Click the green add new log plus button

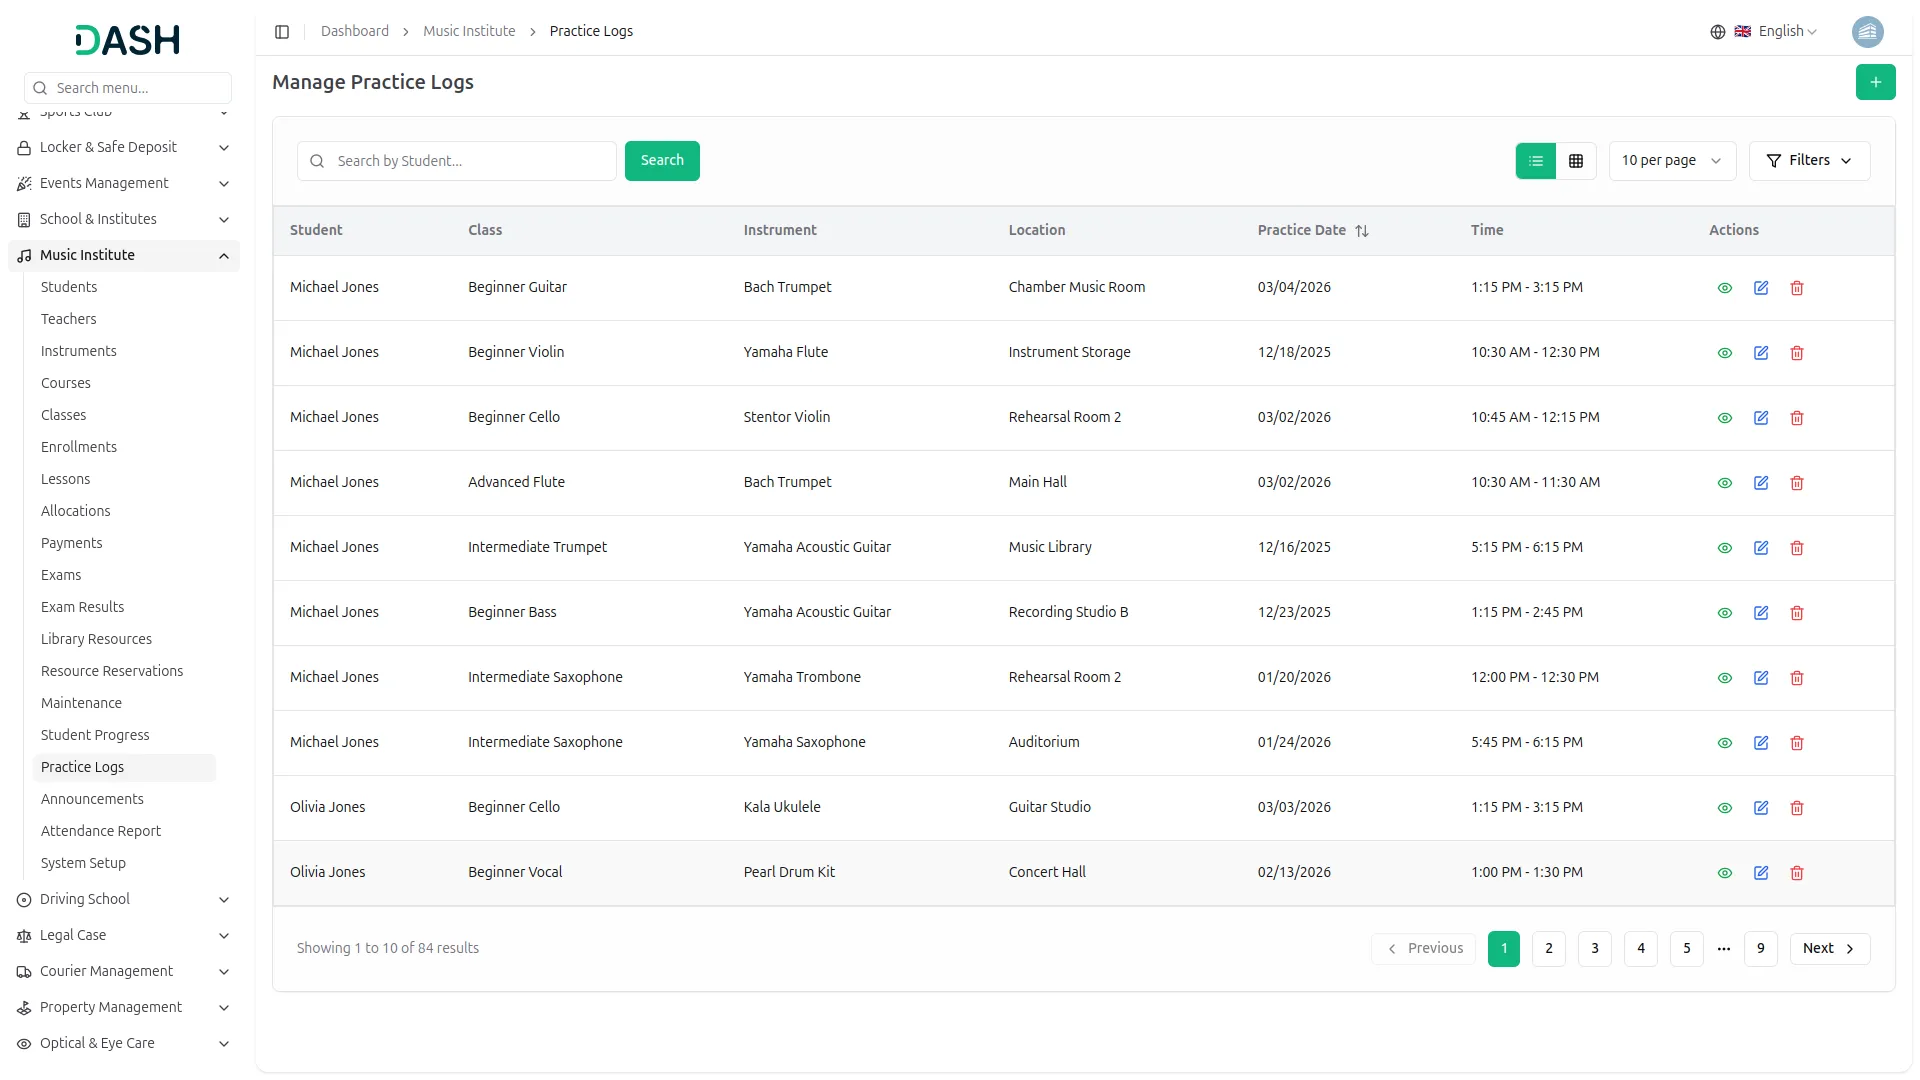point(1875,82)
